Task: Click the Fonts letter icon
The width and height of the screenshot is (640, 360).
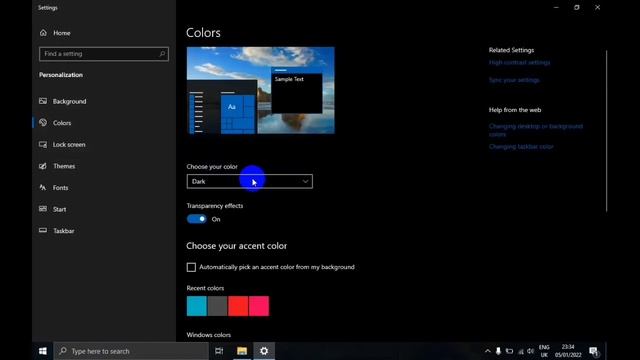Action: pyautogui.click(x=43, y=187)
